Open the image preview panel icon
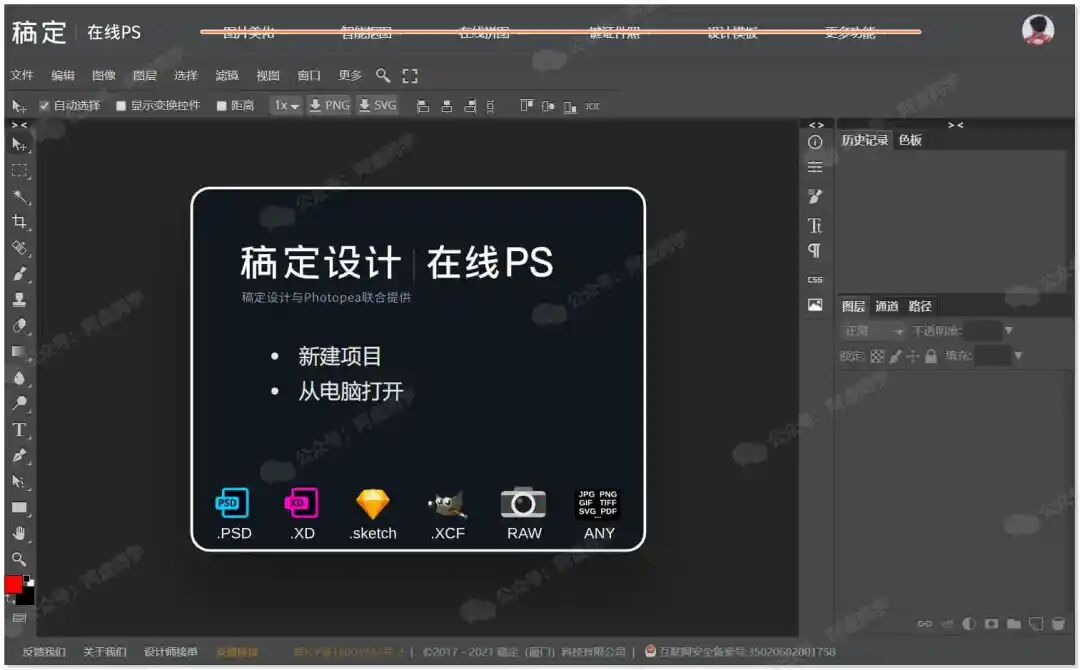Image resolution: width=1080 pixels, height=670 pixels. coord(815,304)
